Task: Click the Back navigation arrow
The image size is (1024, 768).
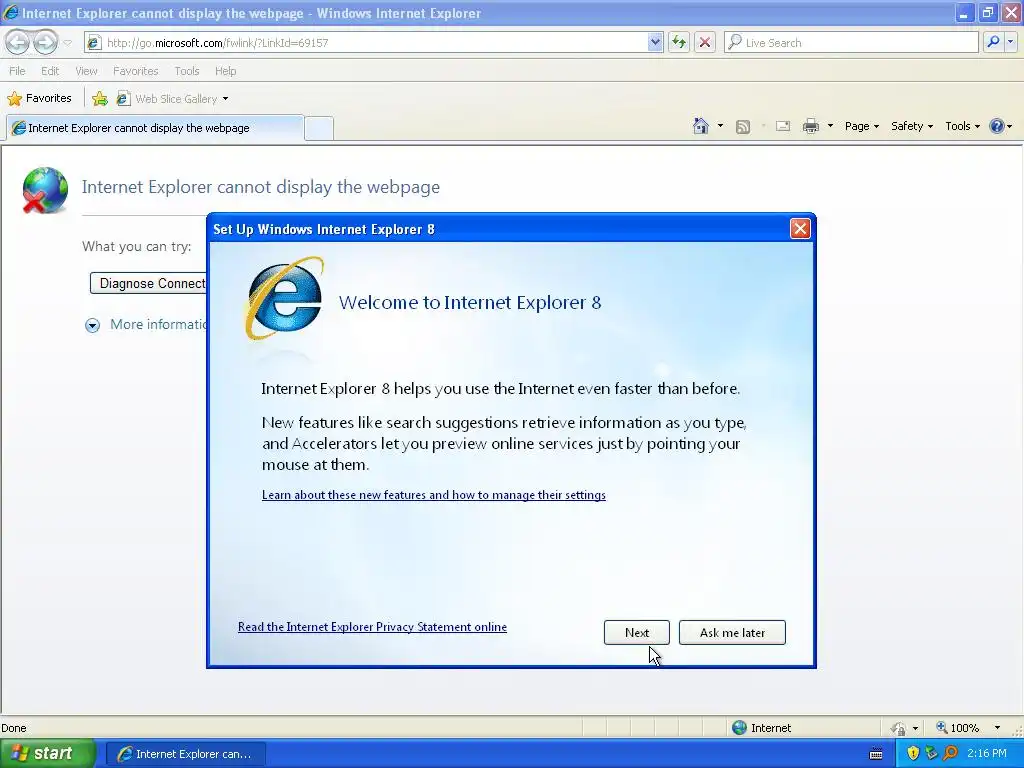Action: click(18, 42)
